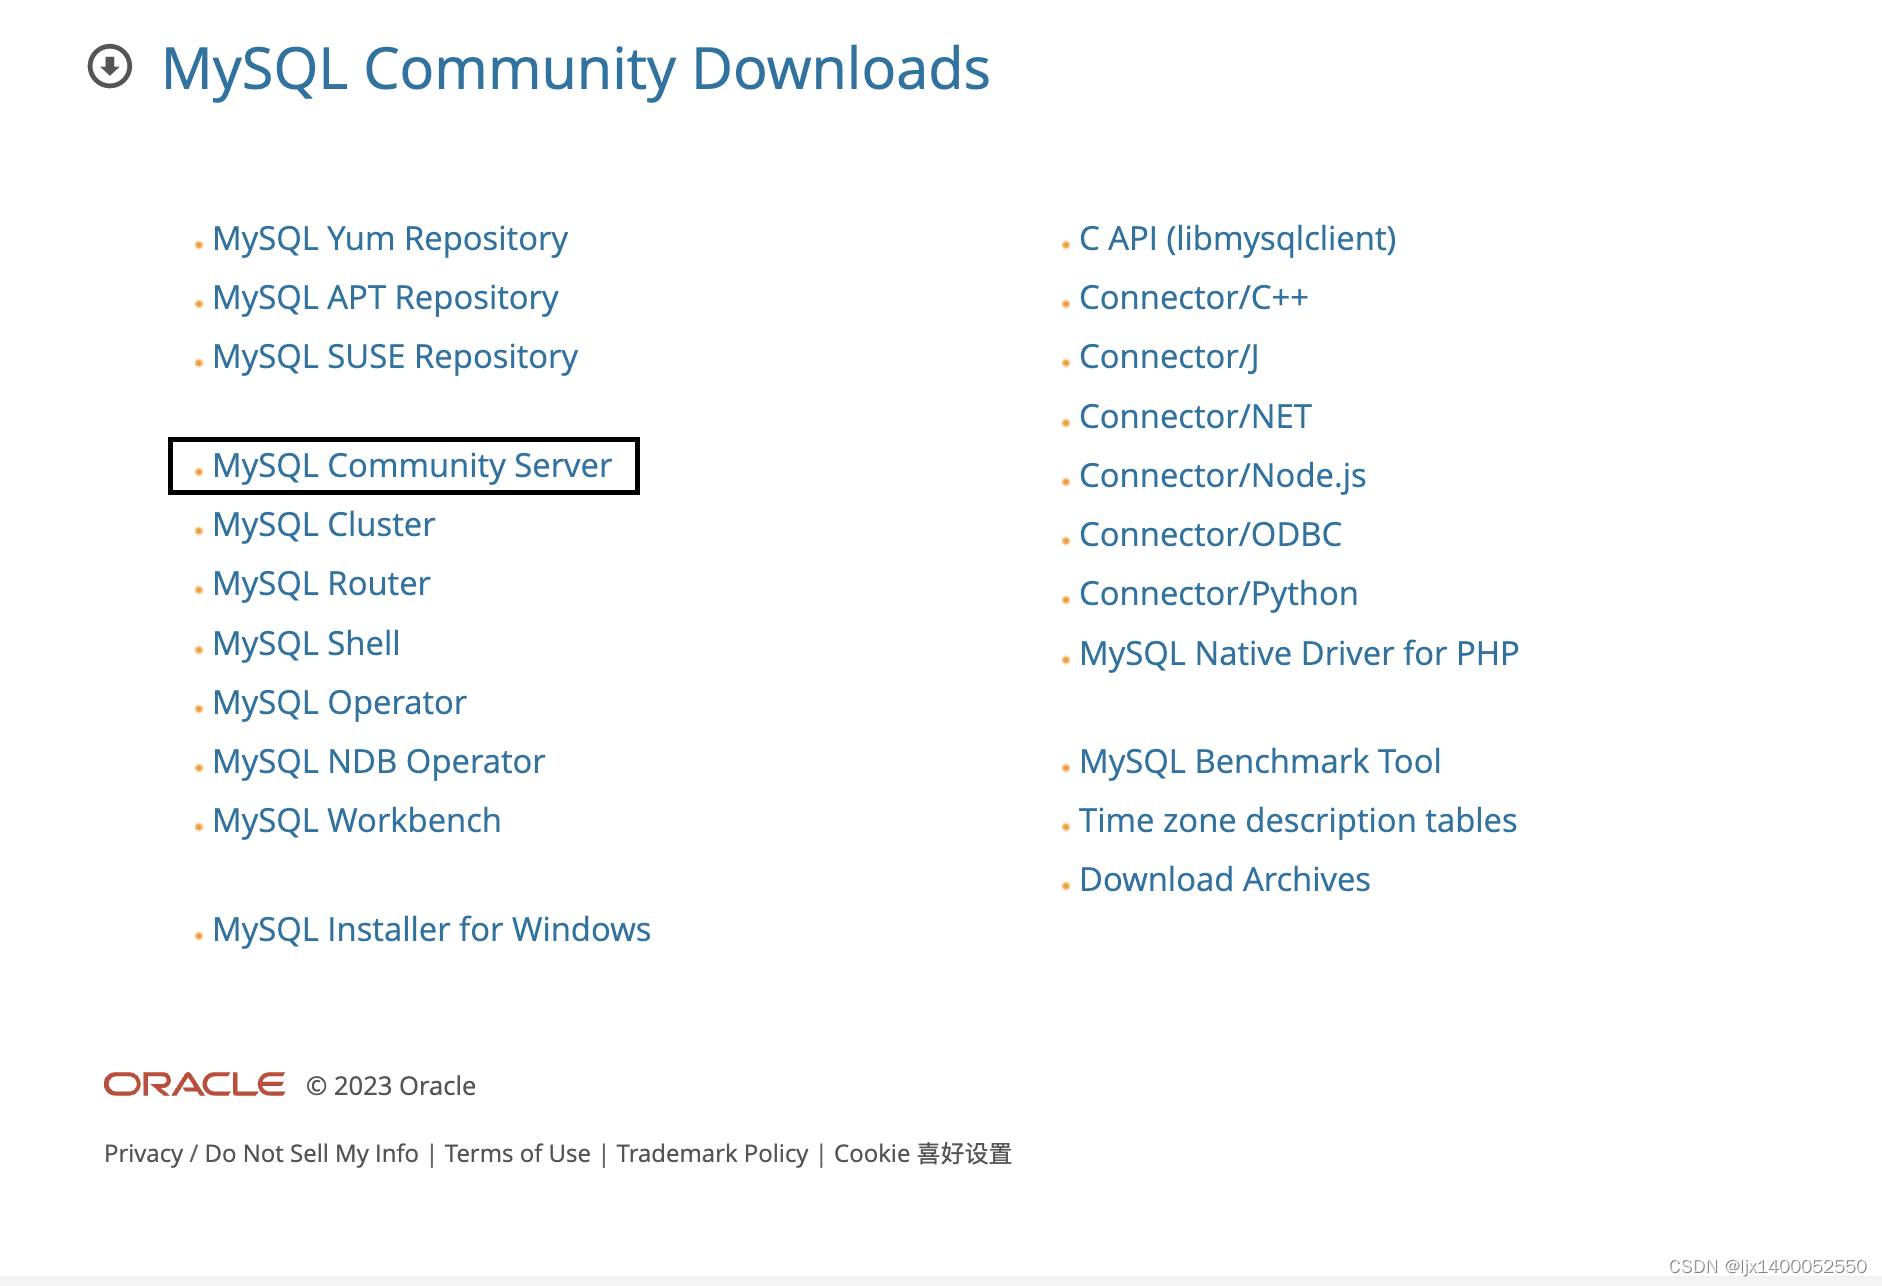Open MySQL Installer for Windows link
This screenshot has height=1286, width=1882.
click(431, 930)
